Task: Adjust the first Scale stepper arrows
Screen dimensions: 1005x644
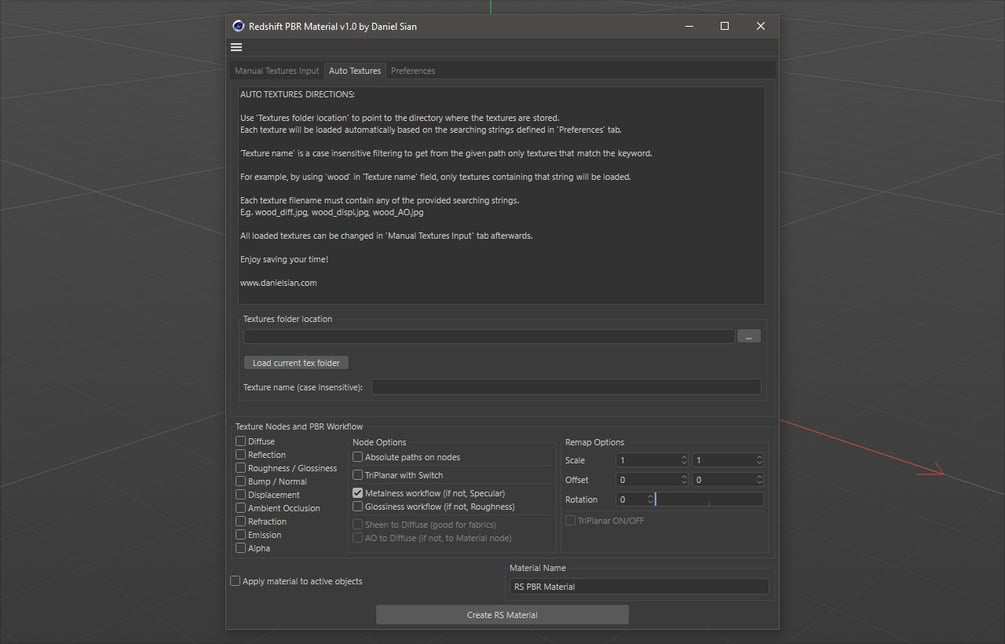Action: 684,460
